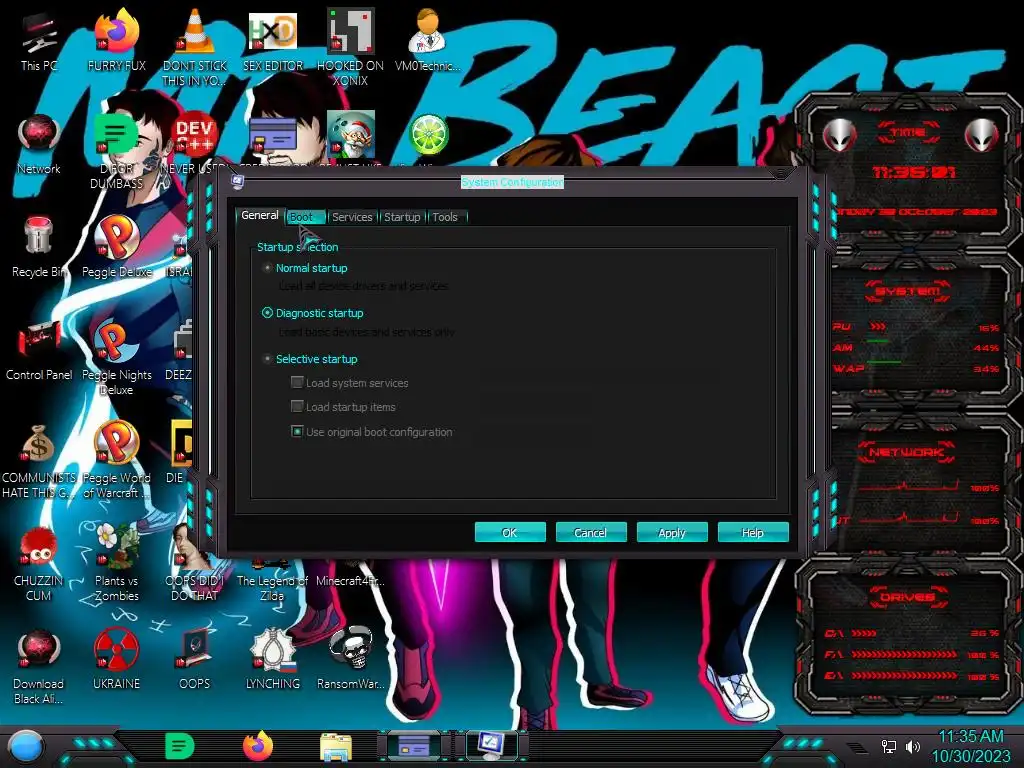Switch to the Services tab

coord(352,217)
